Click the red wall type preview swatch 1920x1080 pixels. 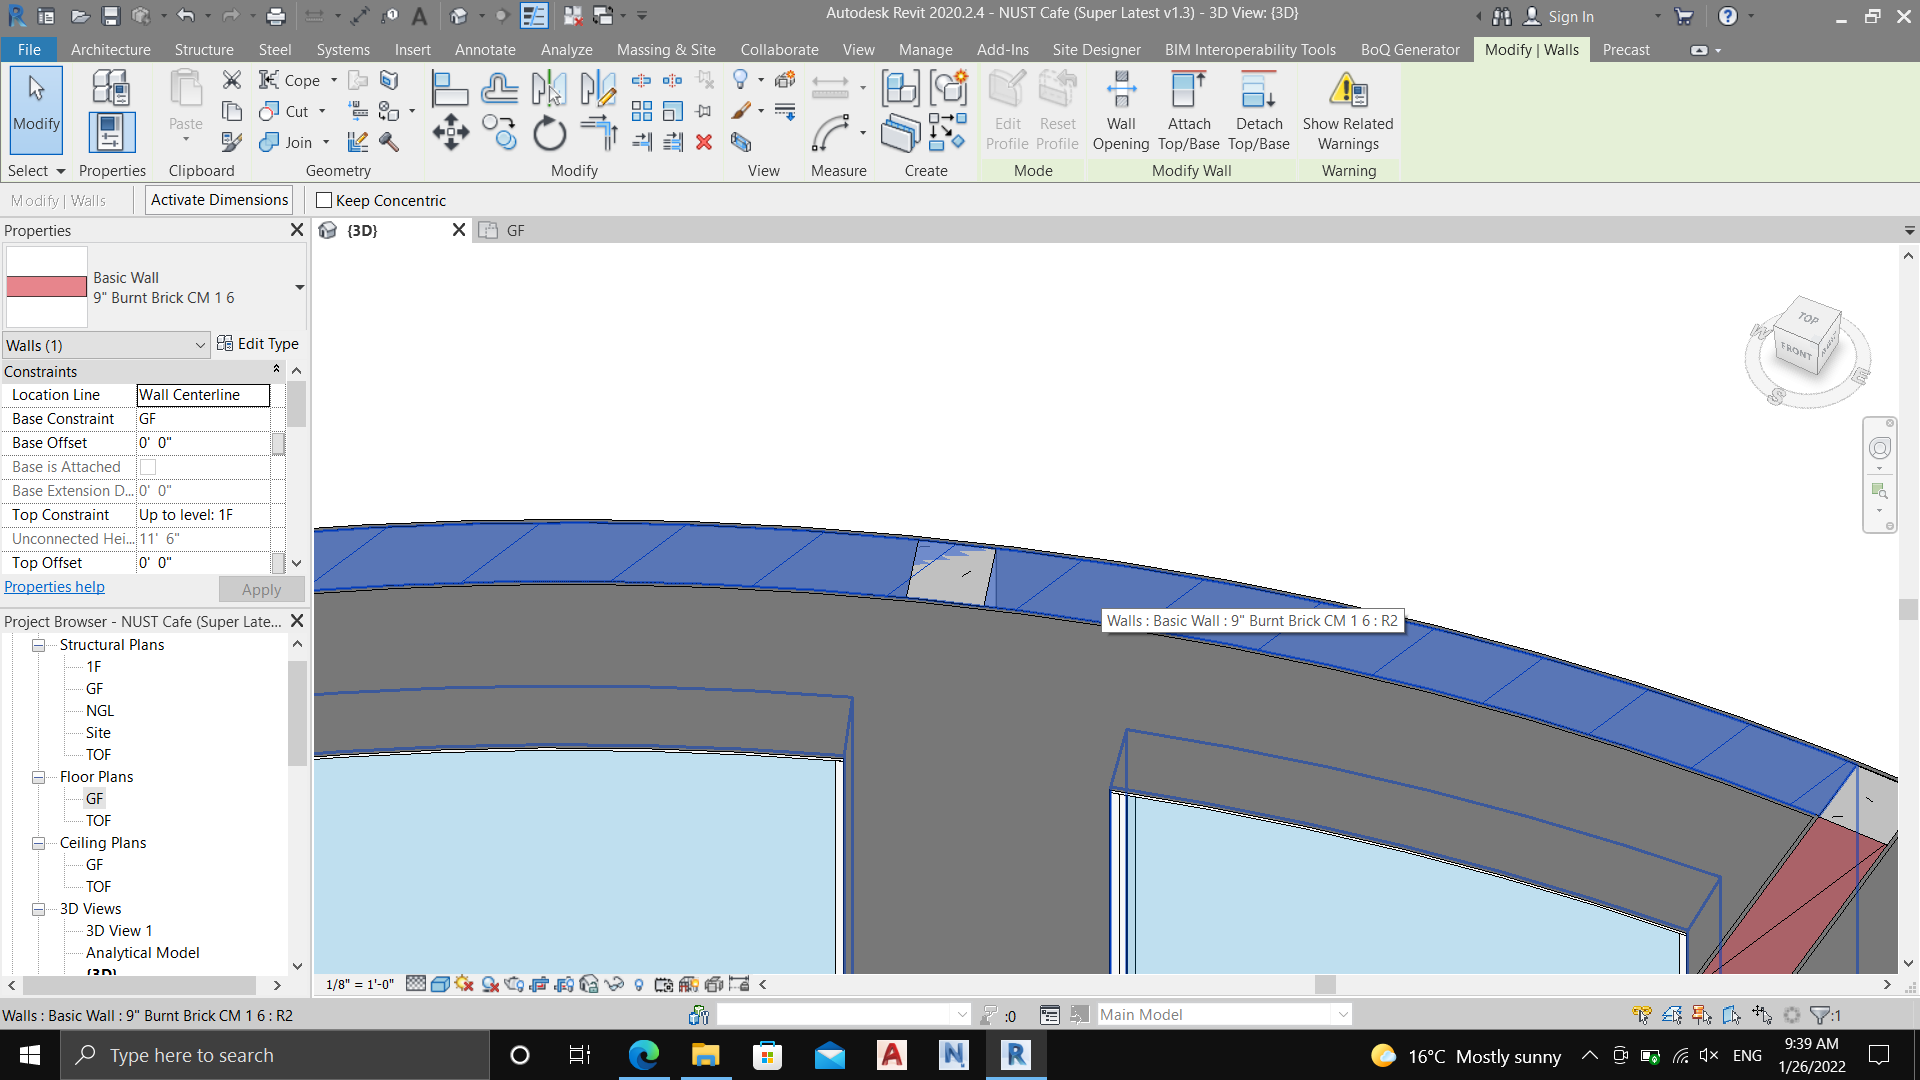(47, 287)
